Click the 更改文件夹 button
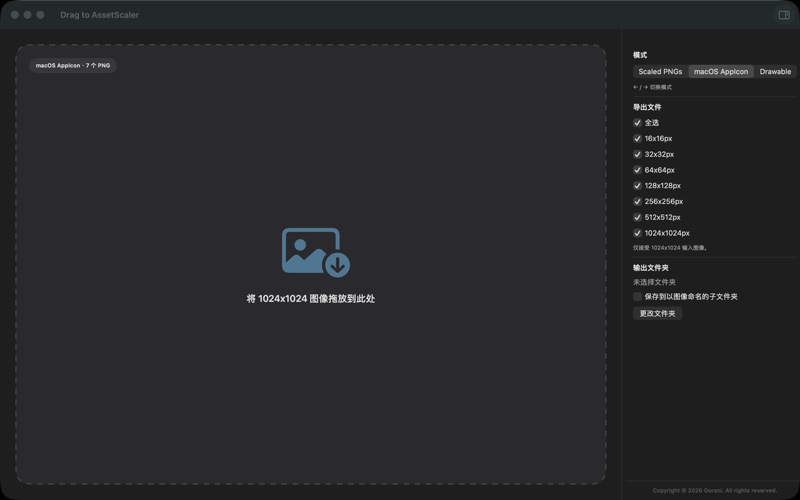 point(657,313)
